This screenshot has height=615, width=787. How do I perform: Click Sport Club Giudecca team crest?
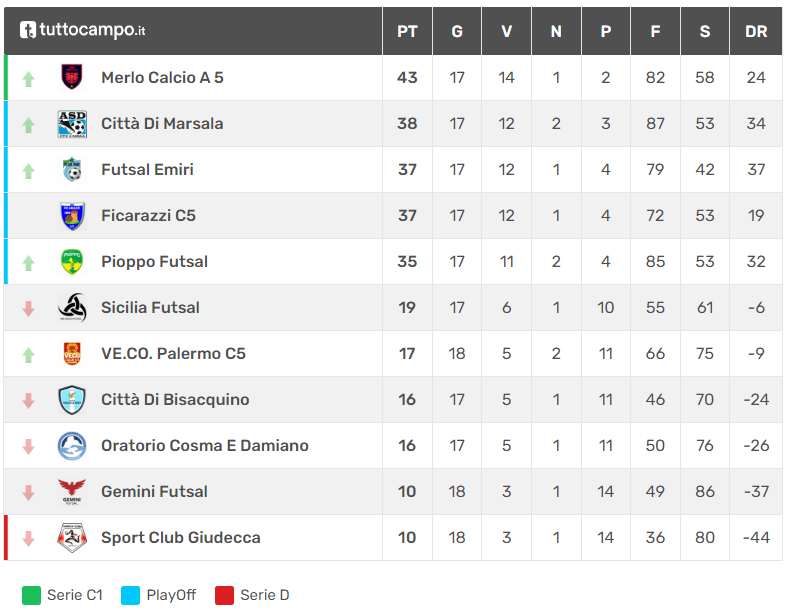click(72, 538)
